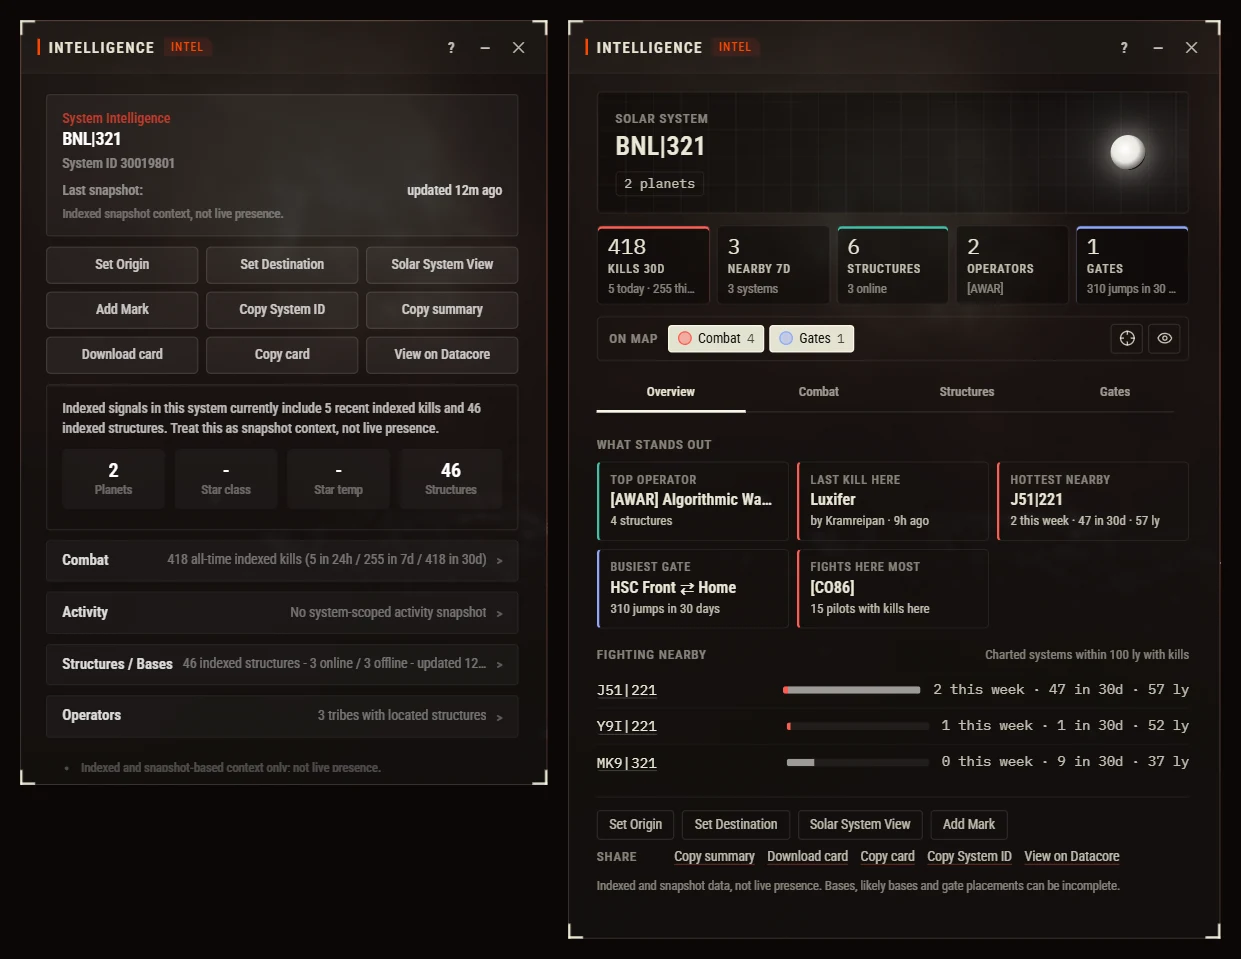The image size is (1241, 959).
Task: Open help in left Intelligence window
Action: point(451,47)
